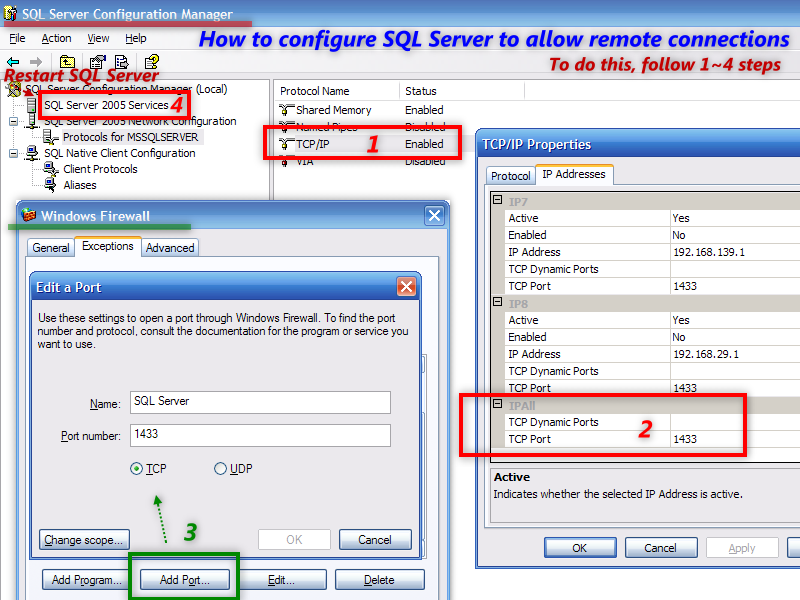Select Client Protocols tree item
This screenshot has height=600, width=800.
[101, 169]
